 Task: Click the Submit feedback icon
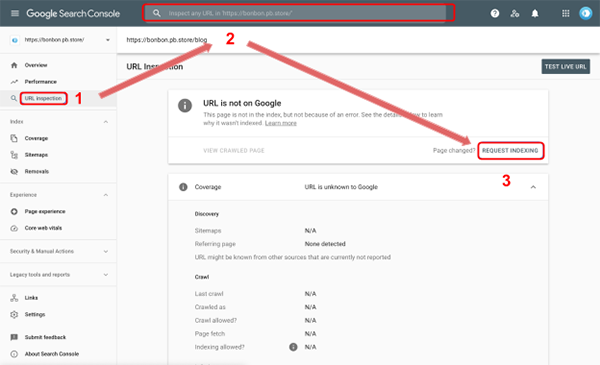pos(14,337)
